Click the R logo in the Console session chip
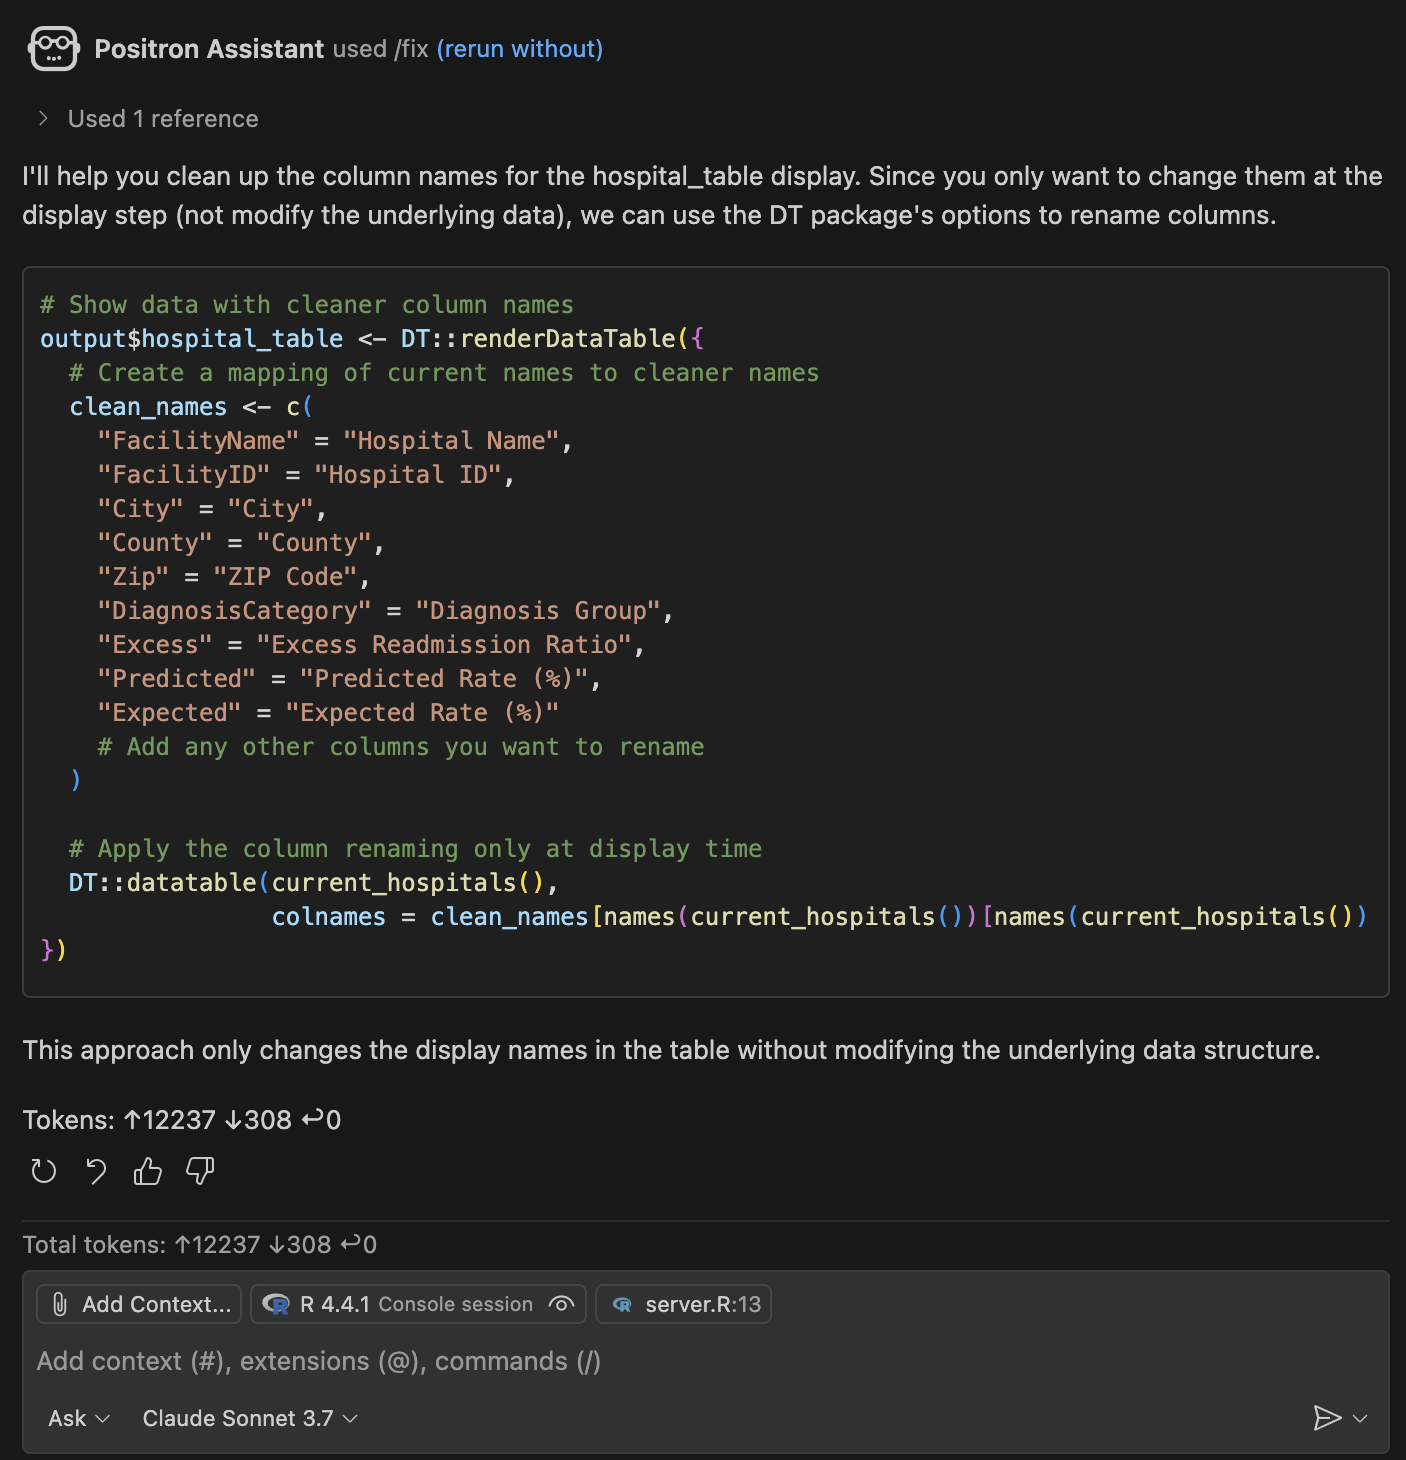 point(275,1304)
